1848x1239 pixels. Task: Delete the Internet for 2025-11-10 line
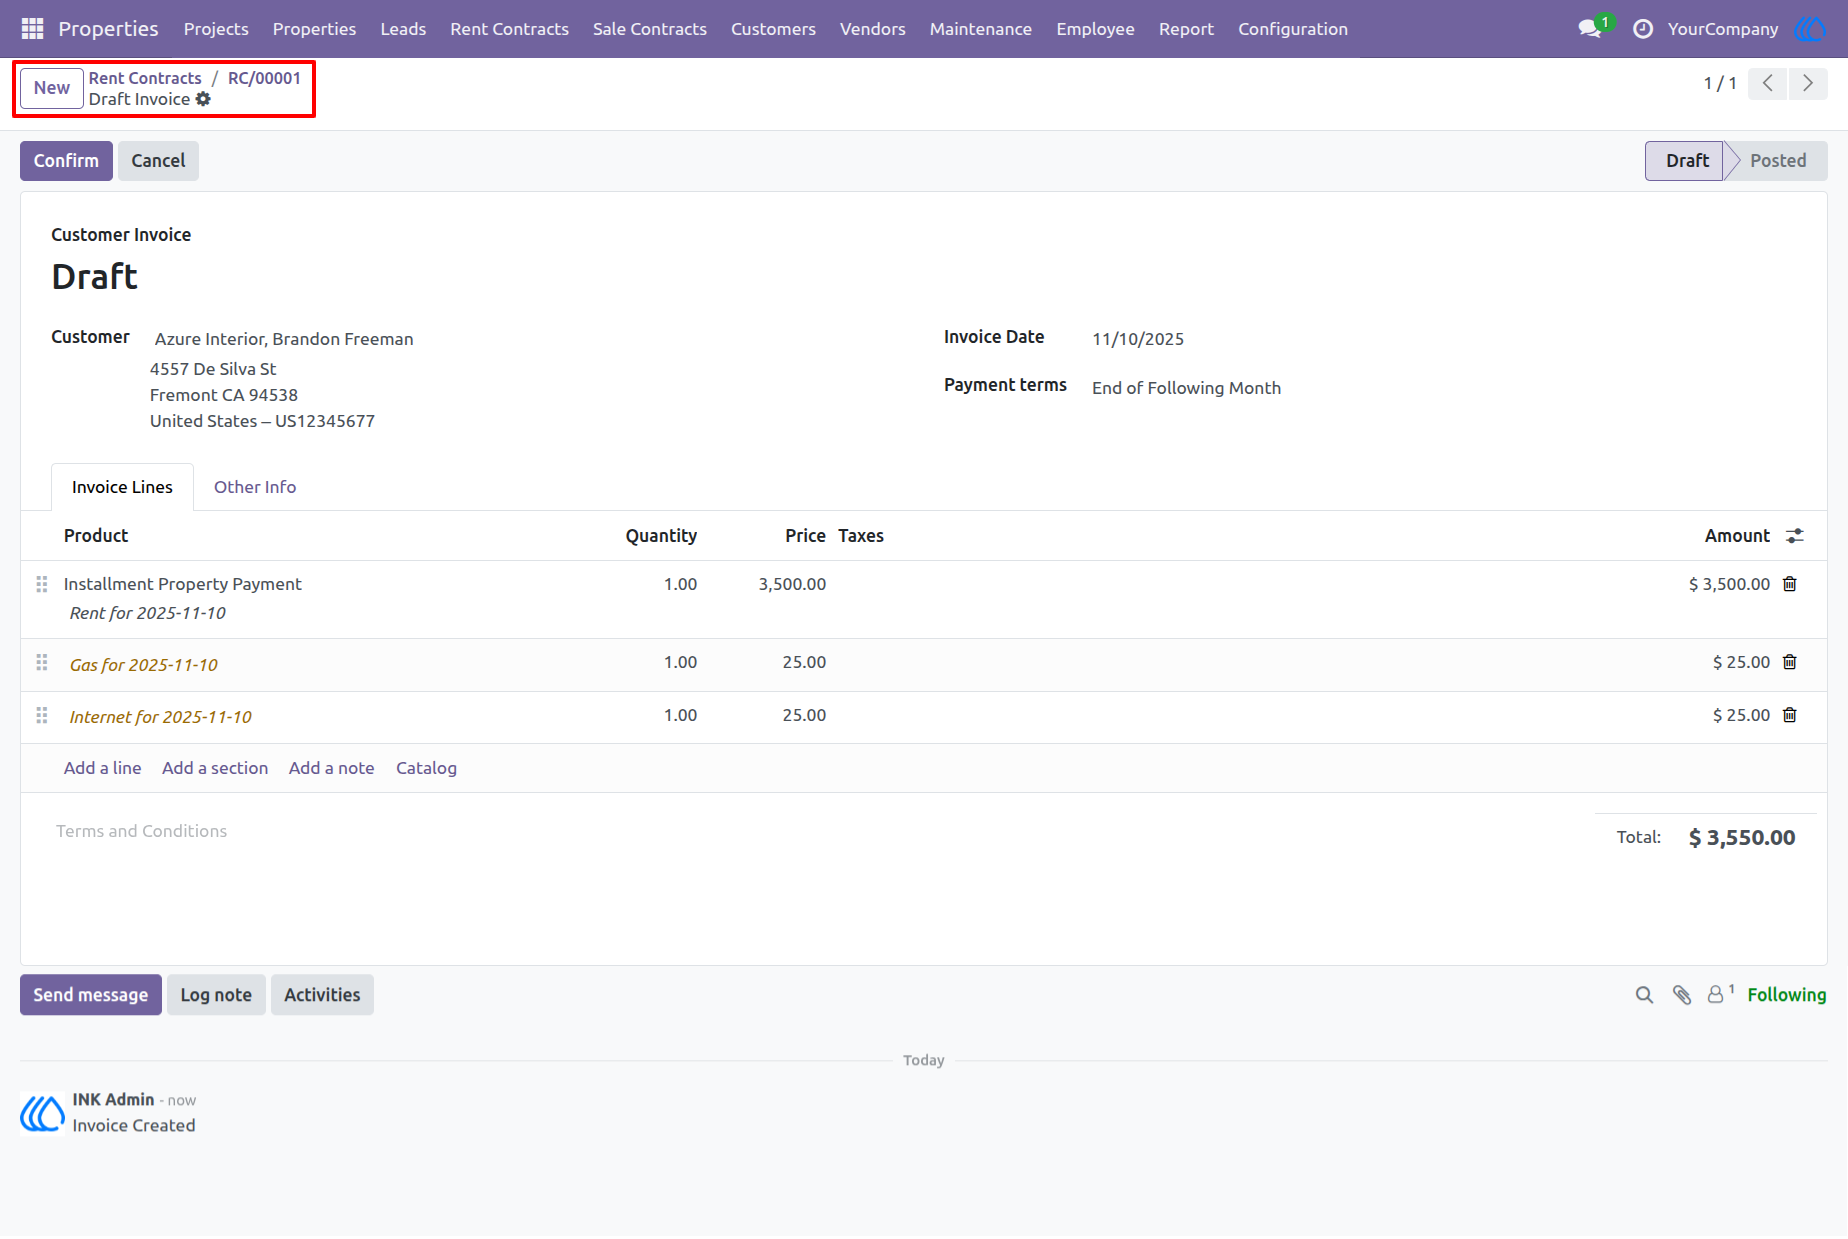click(x=1790, y=715)
